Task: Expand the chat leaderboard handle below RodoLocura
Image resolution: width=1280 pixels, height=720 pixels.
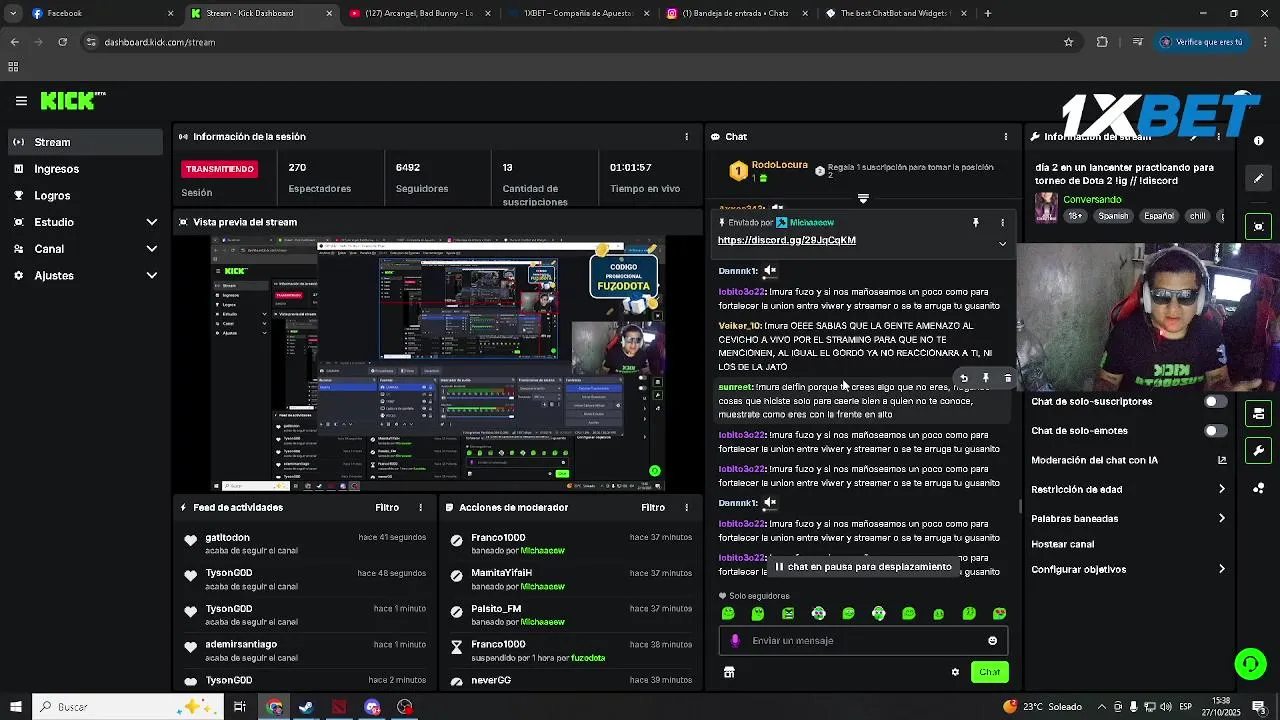Action: click(x=863, y=199)
